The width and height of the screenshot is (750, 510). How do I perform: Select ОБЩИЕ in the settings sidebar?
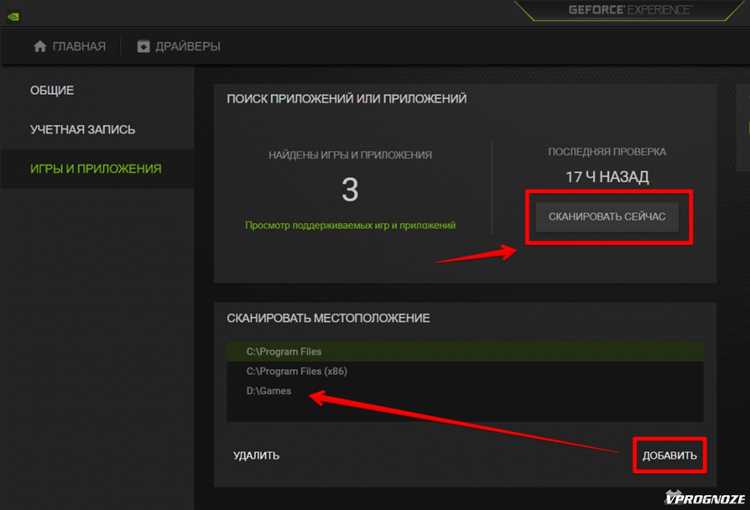(52, 90)
